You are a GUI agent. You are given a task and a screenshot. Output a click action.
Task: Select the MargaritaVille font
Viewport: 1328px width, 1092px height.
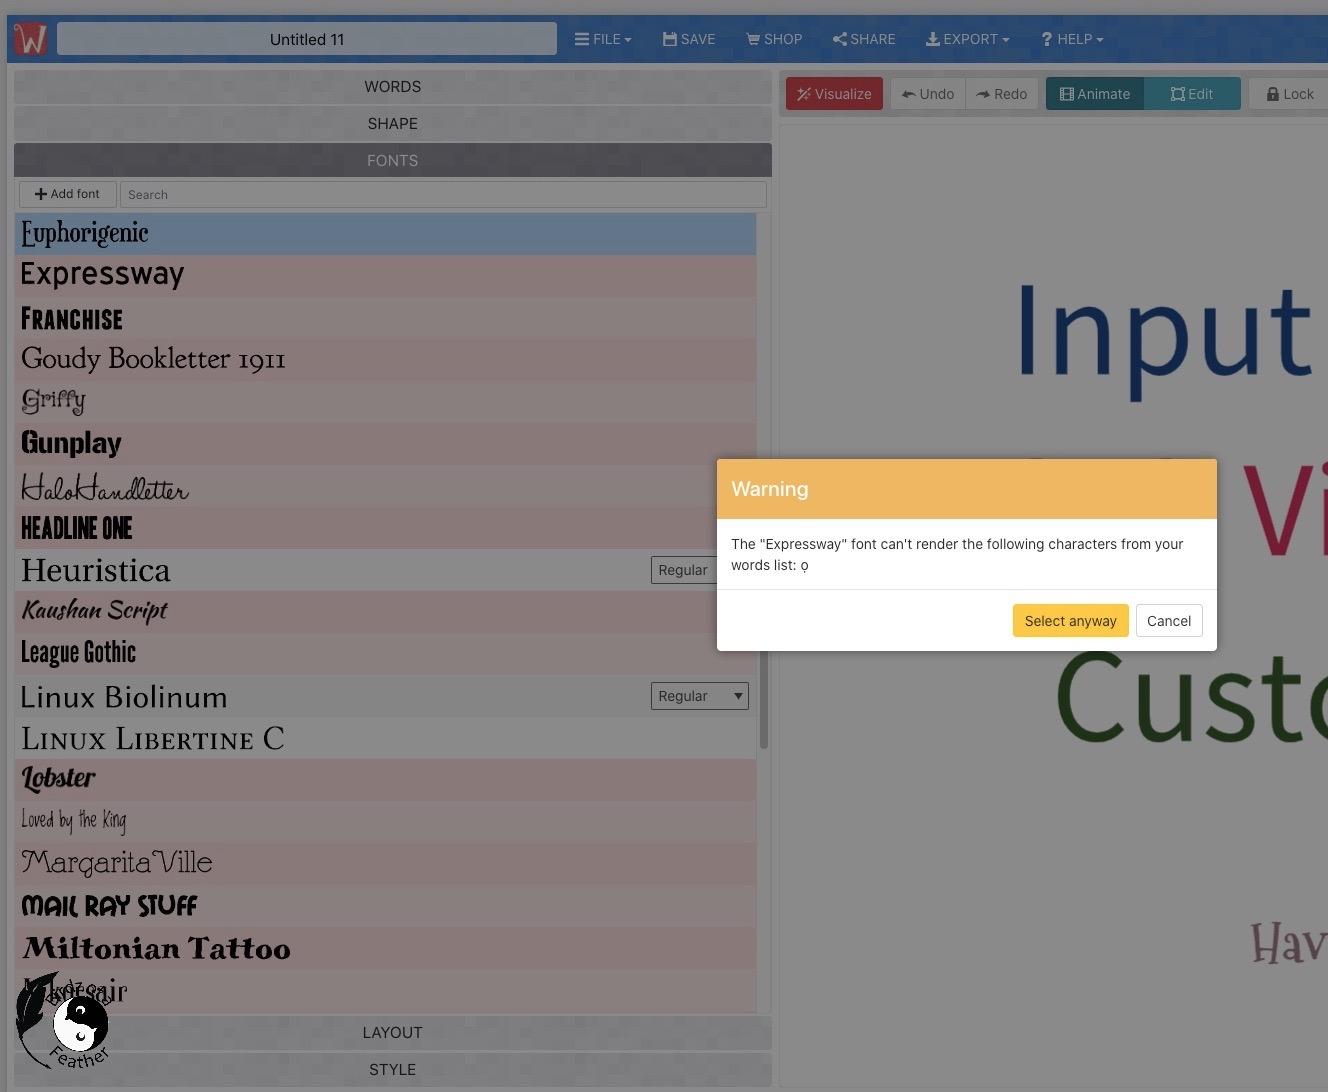385,864
